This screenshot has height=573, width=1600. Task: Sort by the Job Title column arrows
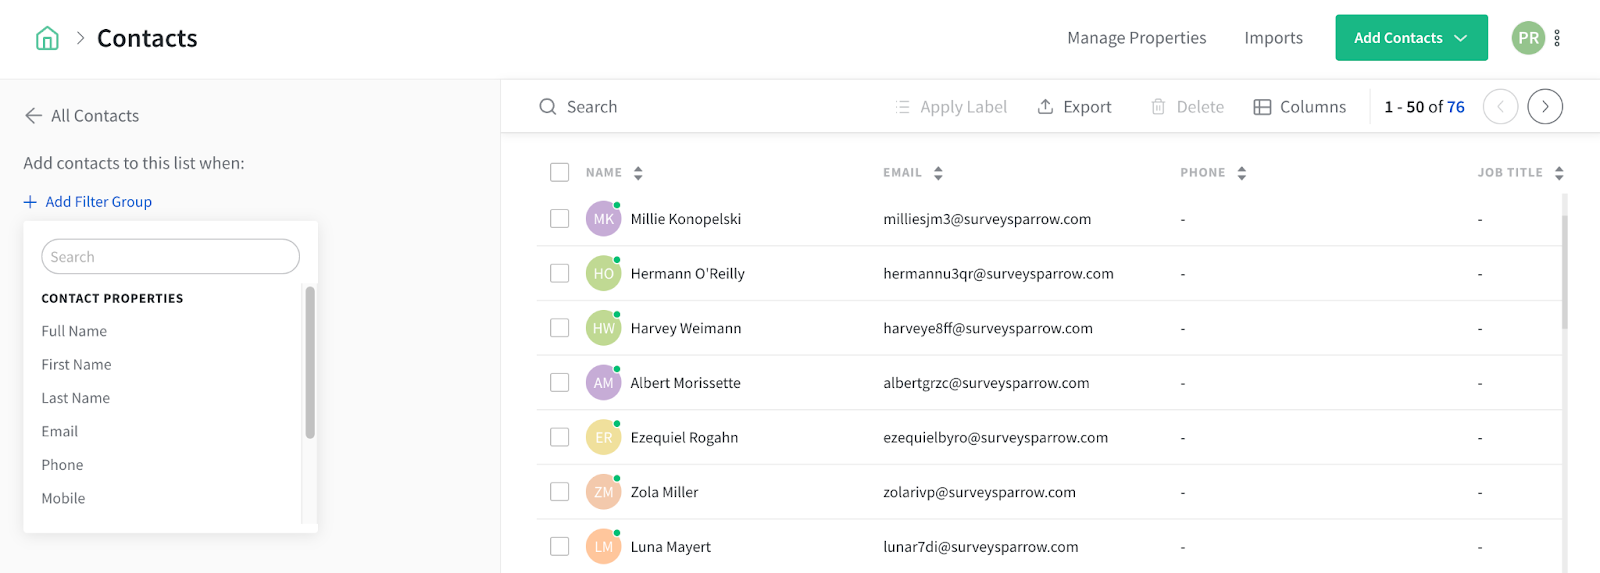[x=1559, y=173]
